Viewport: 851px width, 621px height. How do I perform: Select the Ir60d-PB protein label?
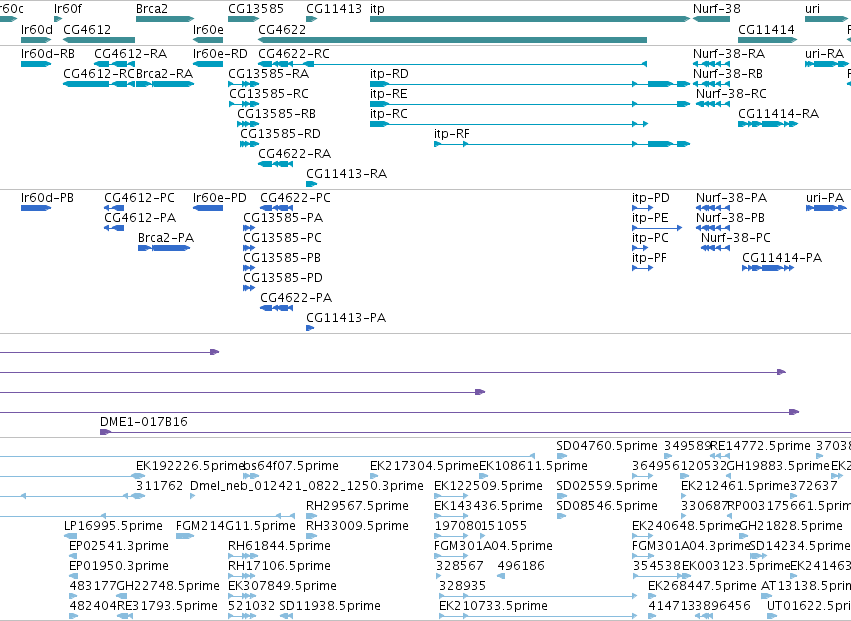coord(47,198)
